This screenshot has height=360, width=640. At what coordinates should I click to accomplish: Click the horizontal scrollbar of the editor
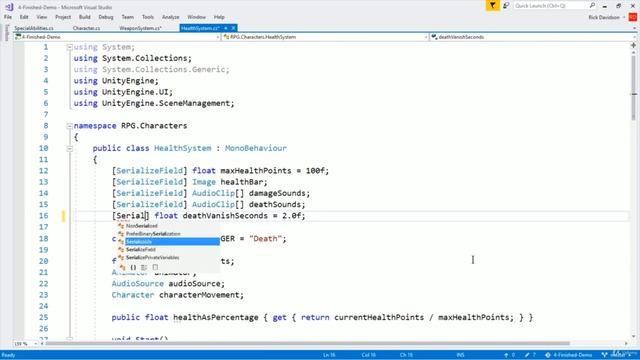point(308,344)
